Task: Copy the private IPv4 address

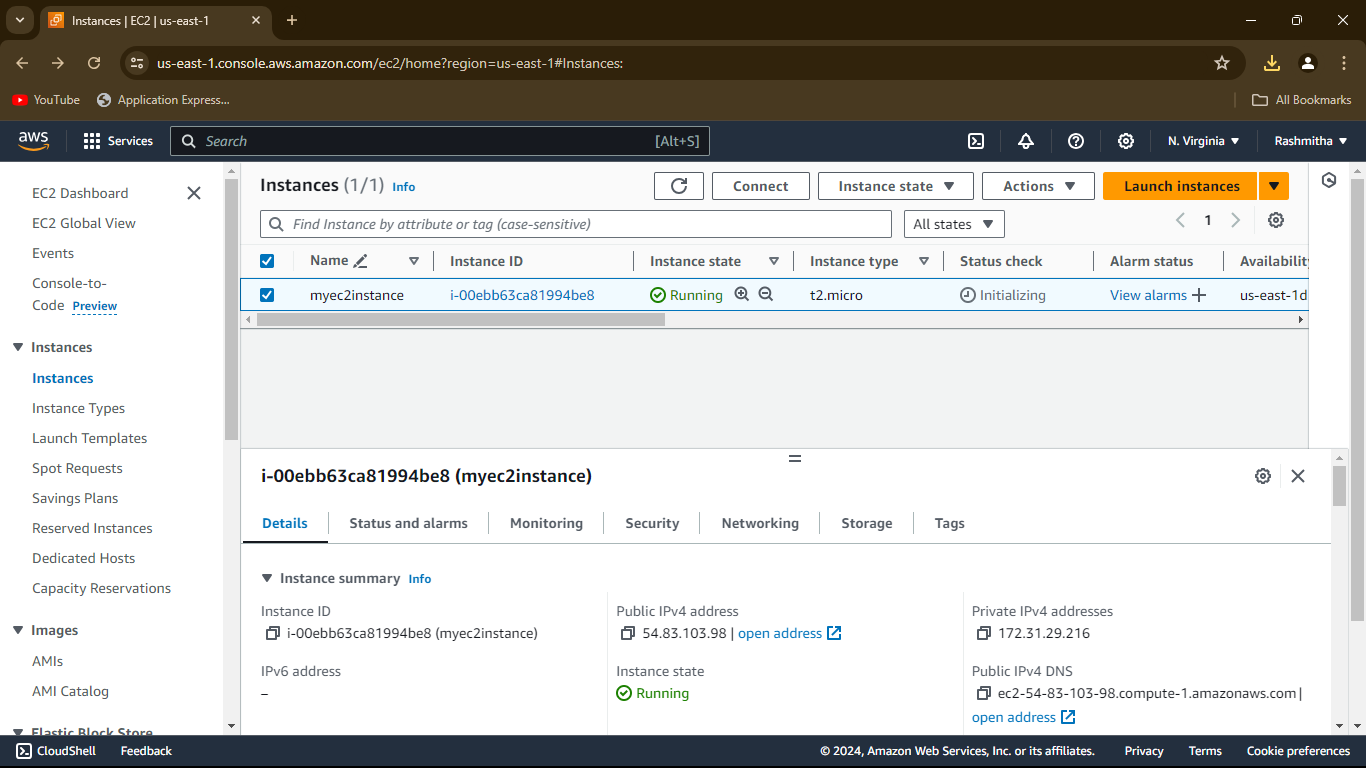Action: (984, 633)
